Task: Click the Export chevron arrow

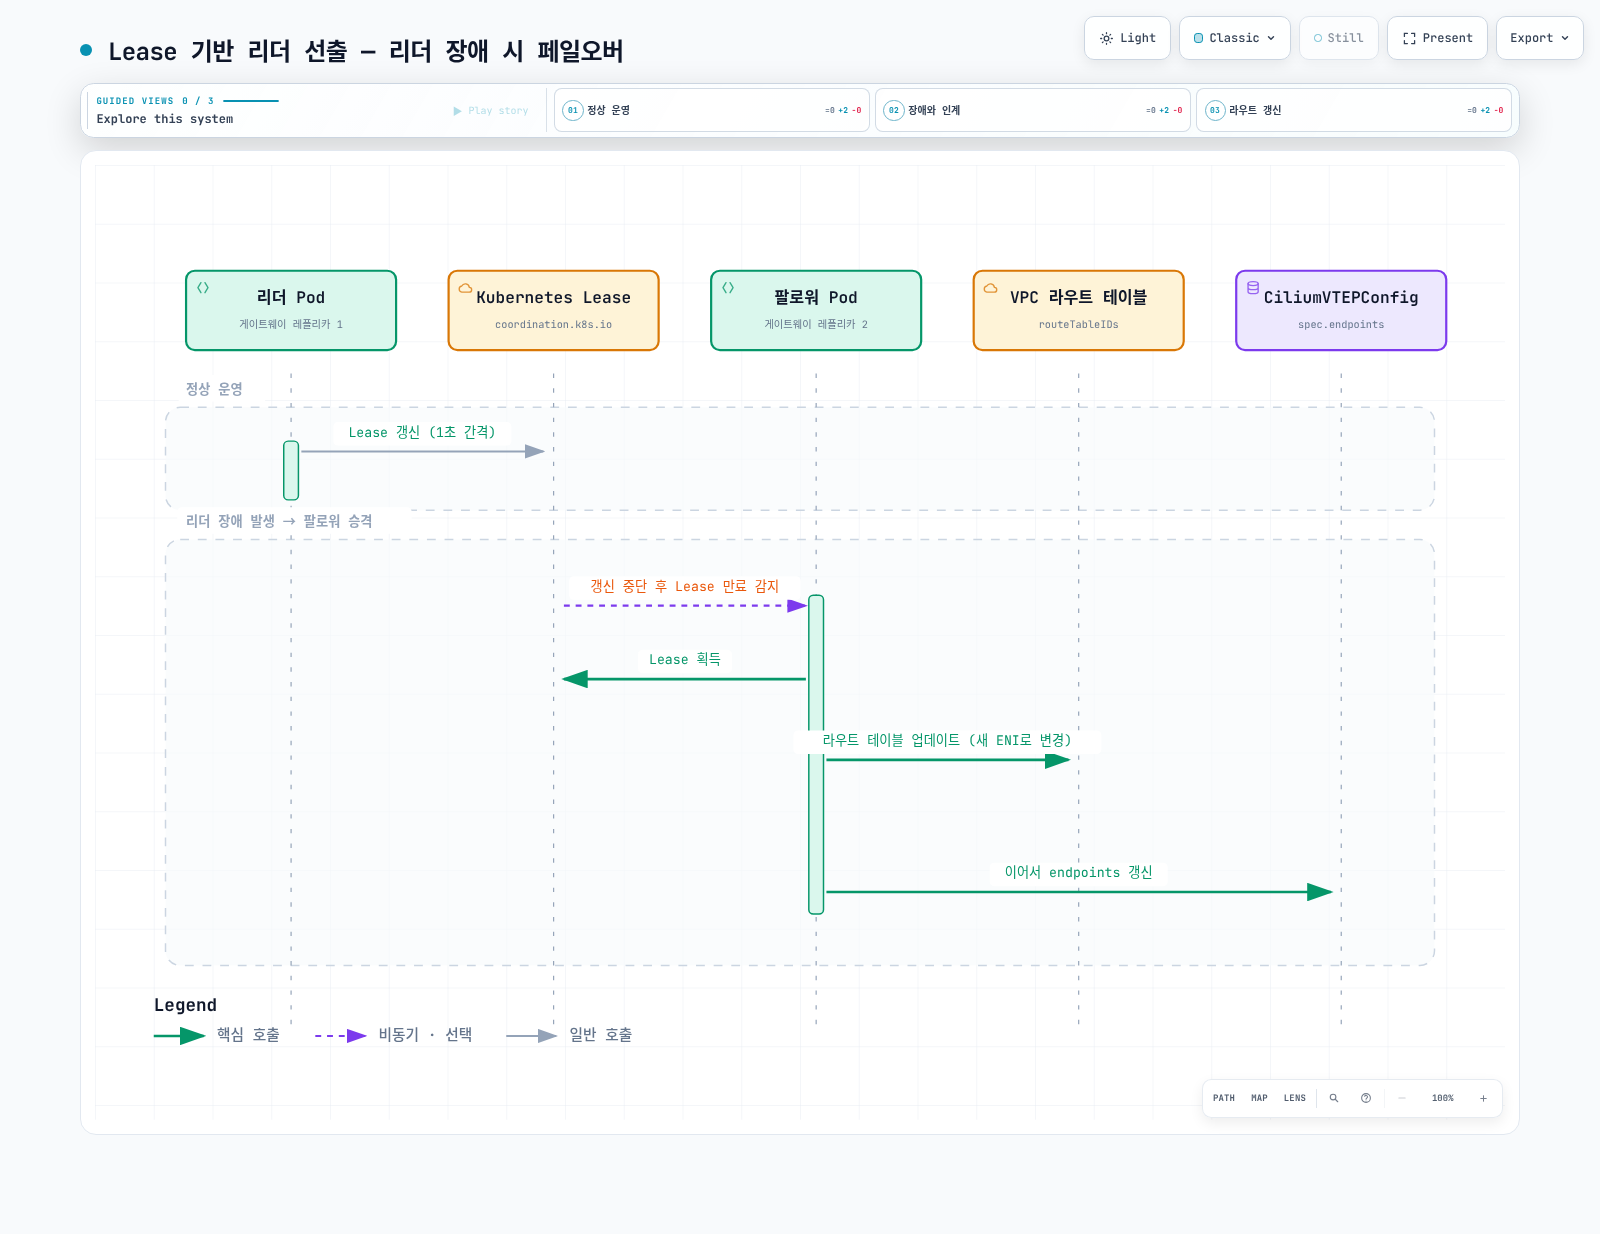Action: 1565,38
